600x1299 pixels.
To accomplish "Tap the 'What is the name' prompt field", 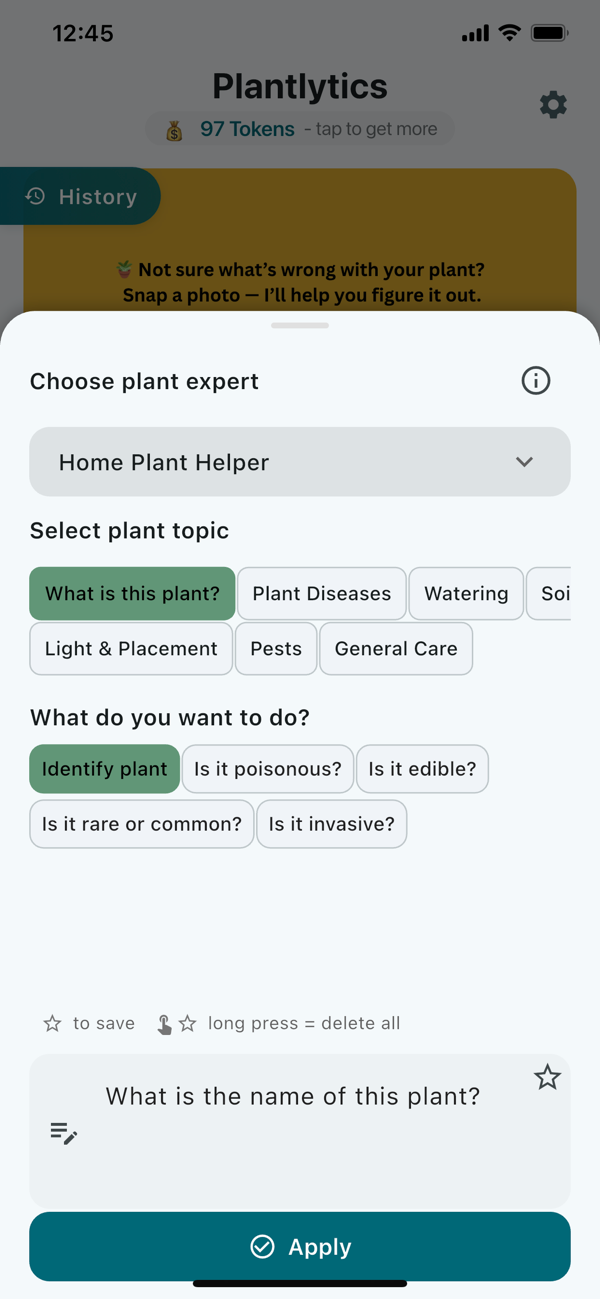I will [x=300, y=1130].
